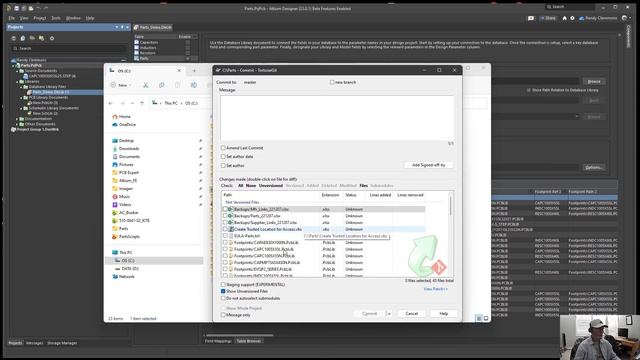The image size is (640, 360).
Task: Click Cut scissors icon in File Explorer
Action: click(145, 85)
